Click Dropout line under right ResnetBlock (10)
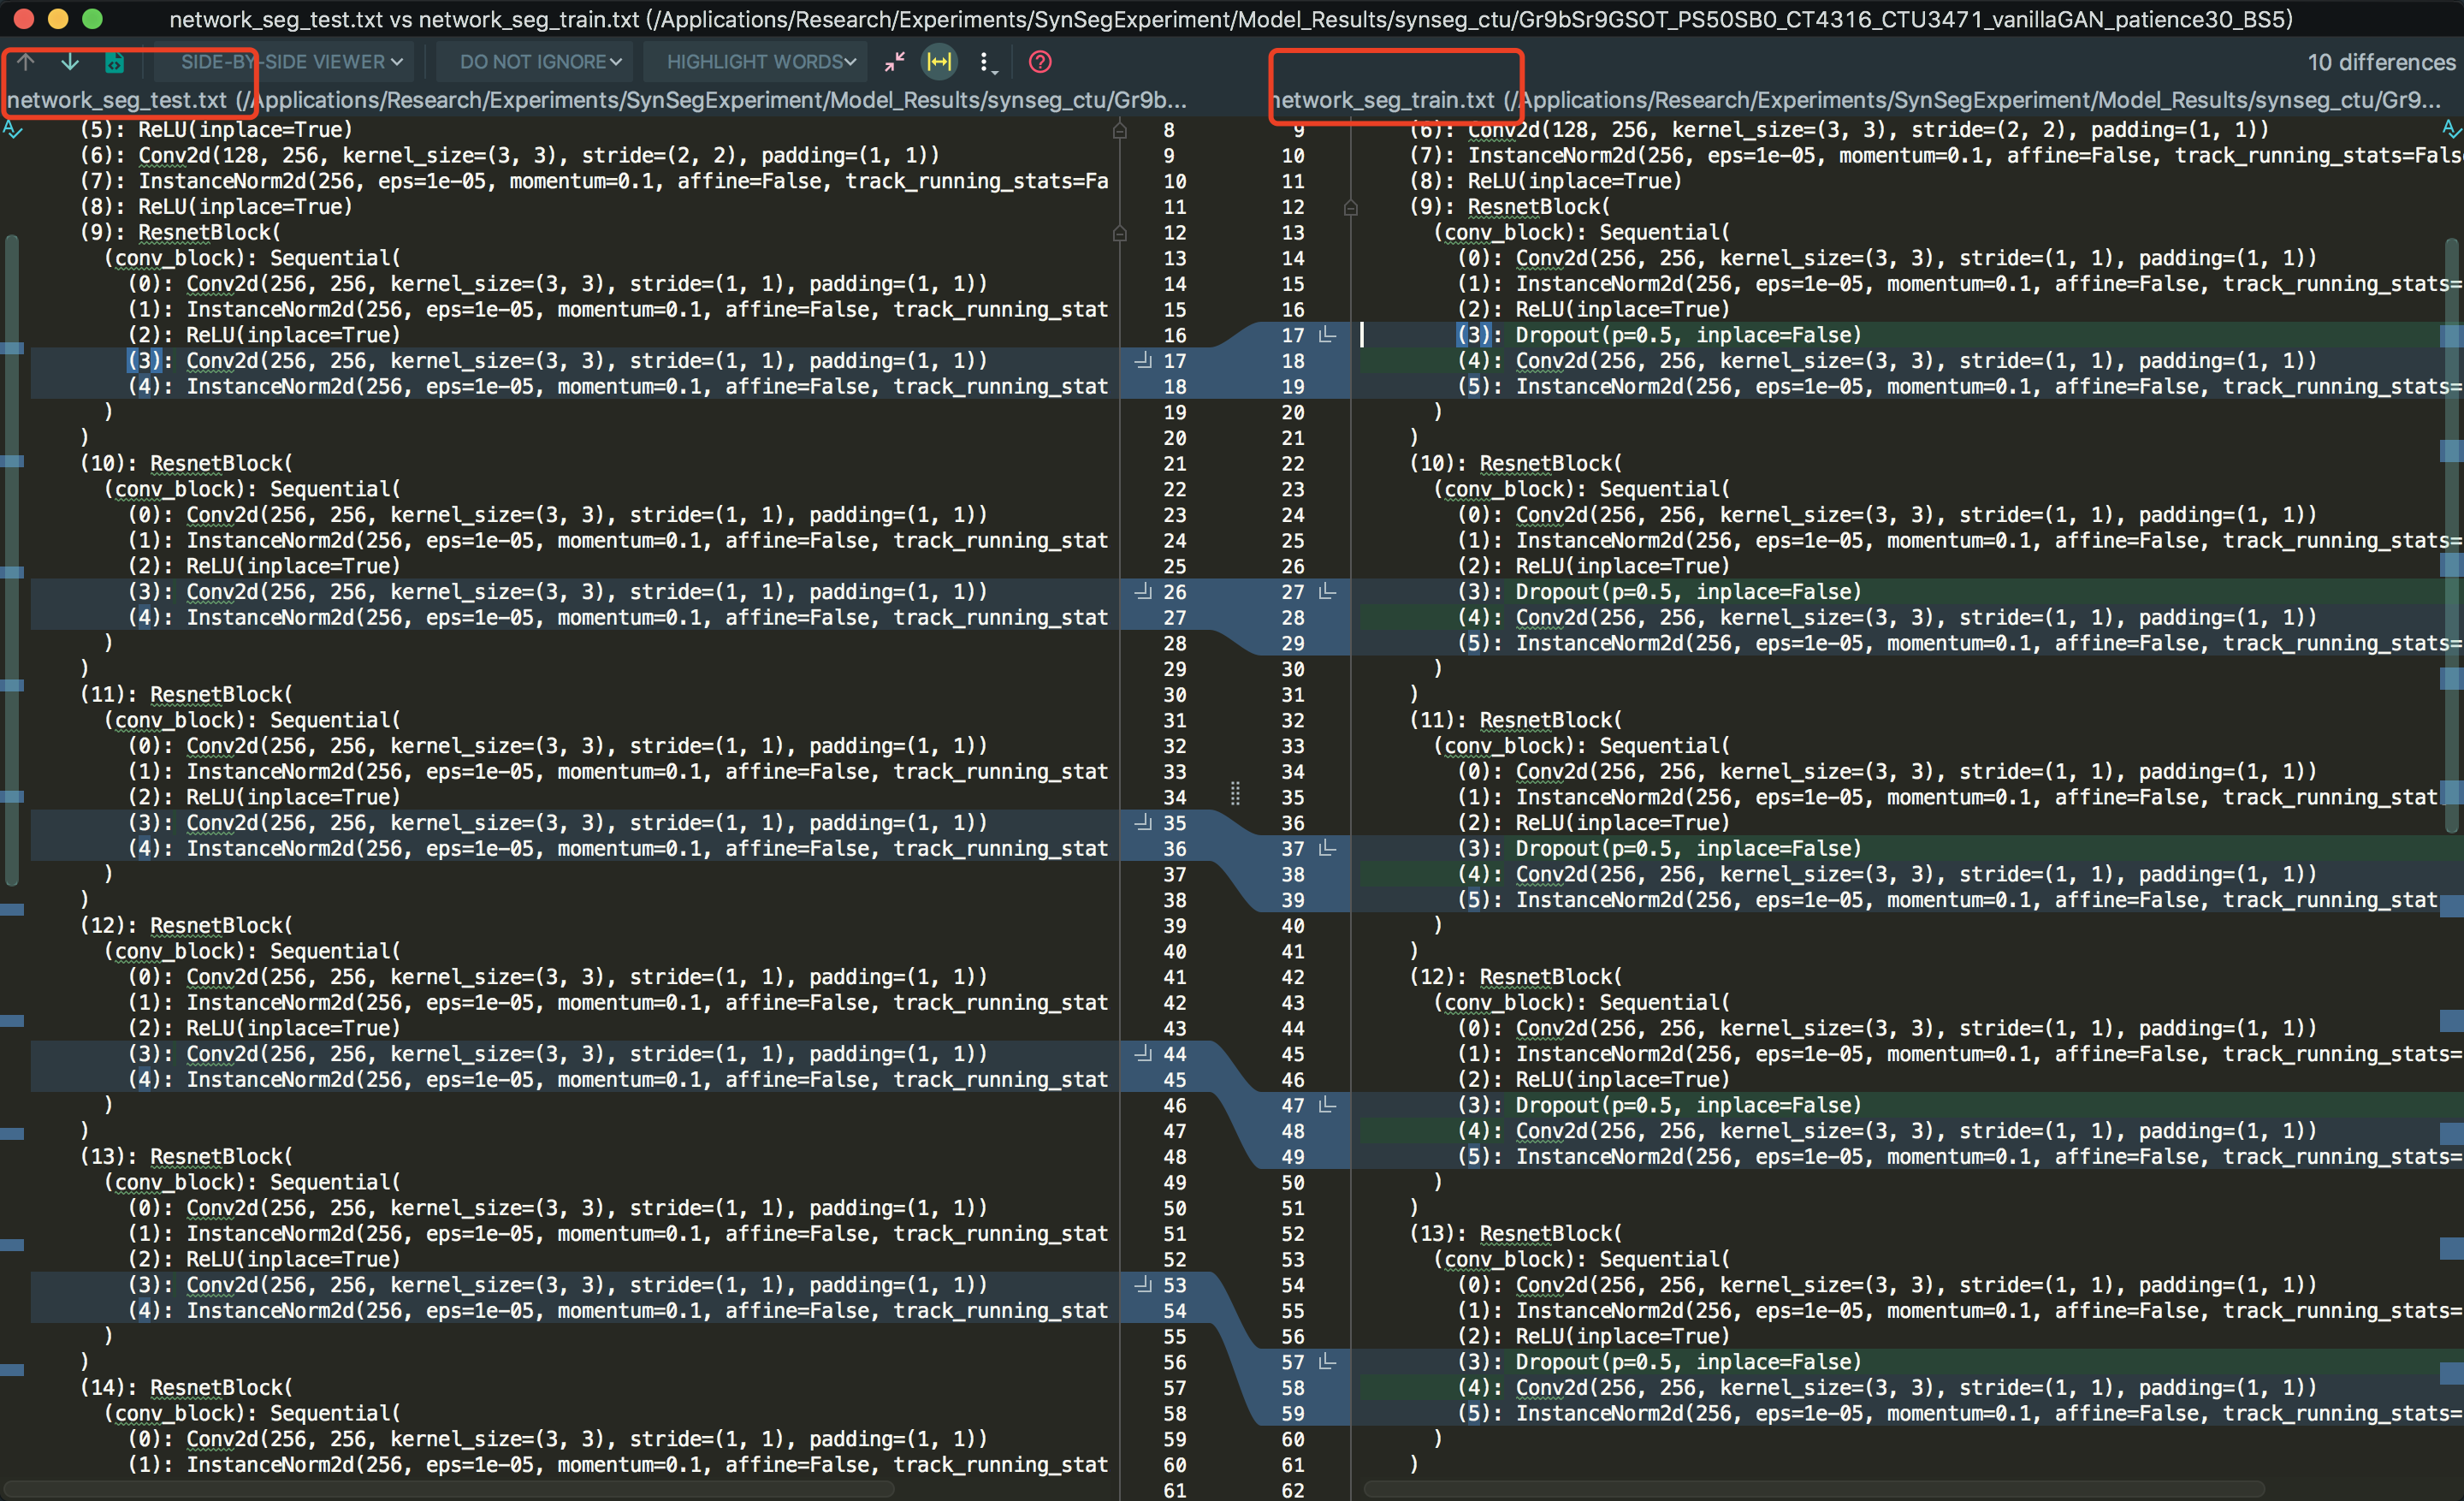The height and width of the screenshot is (1501, 2464). point(1659,591)
